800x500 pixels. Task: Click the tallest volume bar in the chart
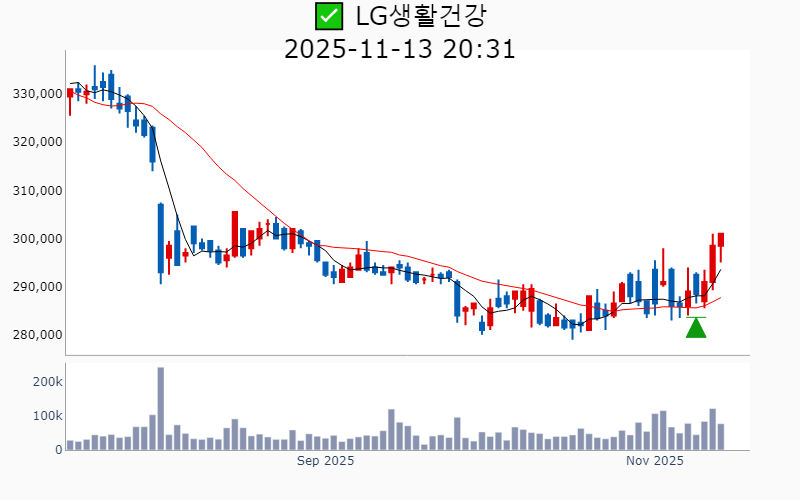click(160, 409)
